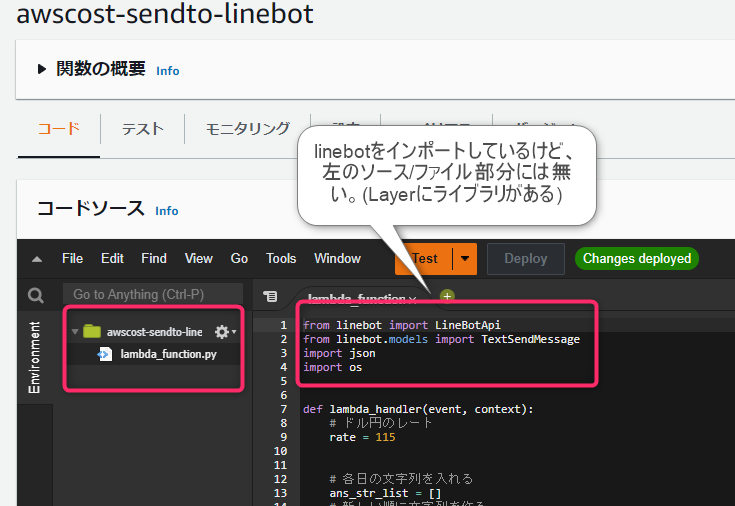
Task: Switch to the コード tab
Action: pyautogui.click(x=59, y=128)
